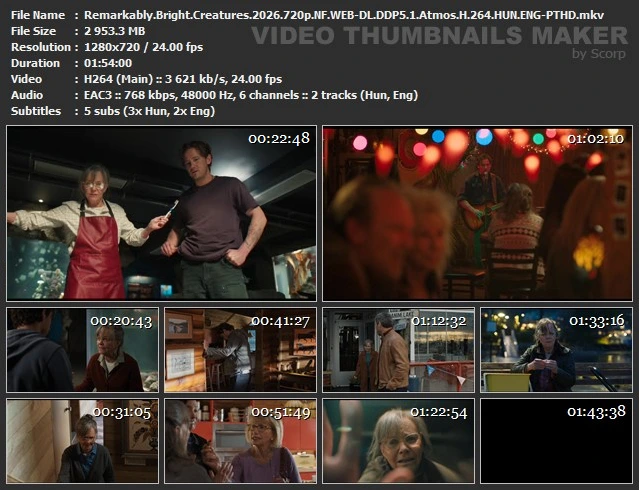Click the Duration label
The image size is (639, 490).
click(x=35, y=63)
